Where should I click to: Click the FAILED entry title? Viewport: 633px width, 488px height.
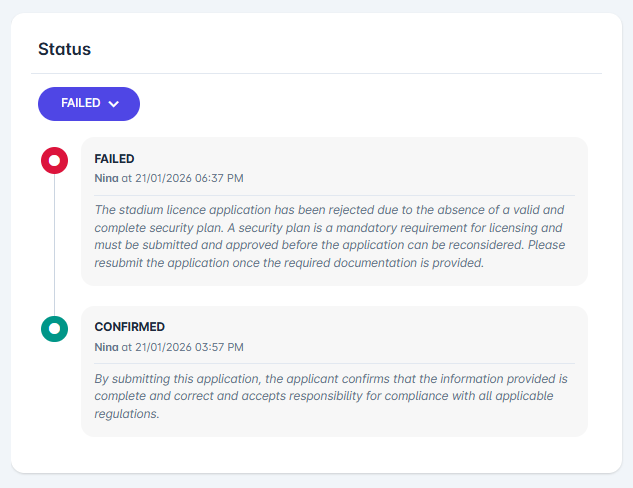pyautogui.click(x=114, y=159)
